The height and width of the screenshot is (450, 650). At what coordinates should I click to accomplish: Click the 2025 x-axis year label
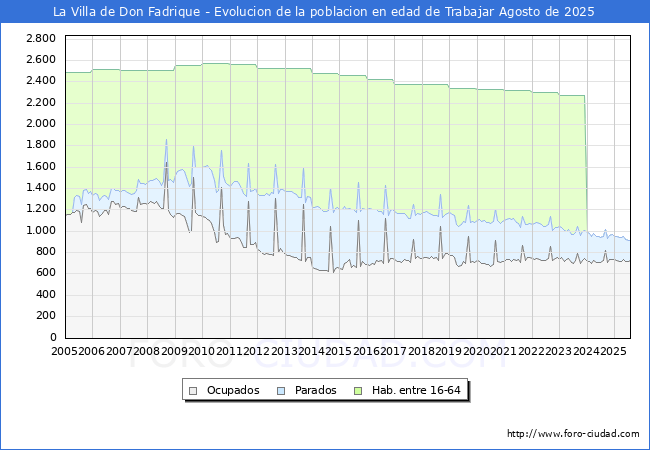[x=614, y=351]
